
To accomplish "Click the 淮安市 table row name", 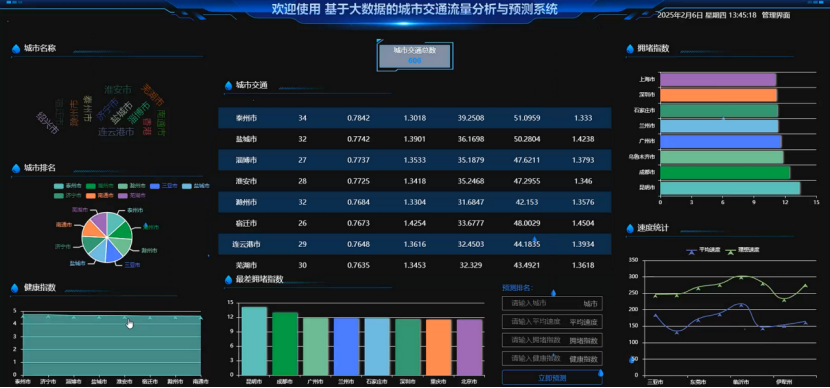I will point(247,181).
